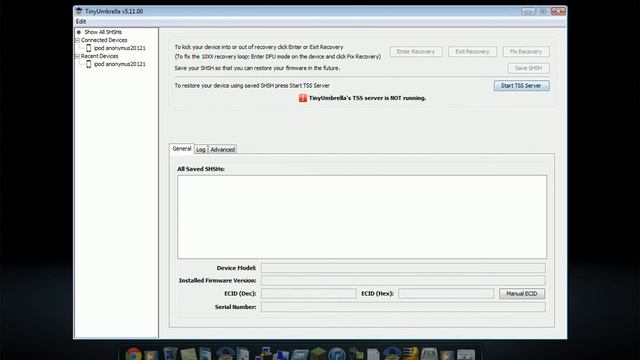Collapse the Recent Devices tree node
Viewport: 640px width, 360px height.
pyautogui.click(x=77, y=56)
